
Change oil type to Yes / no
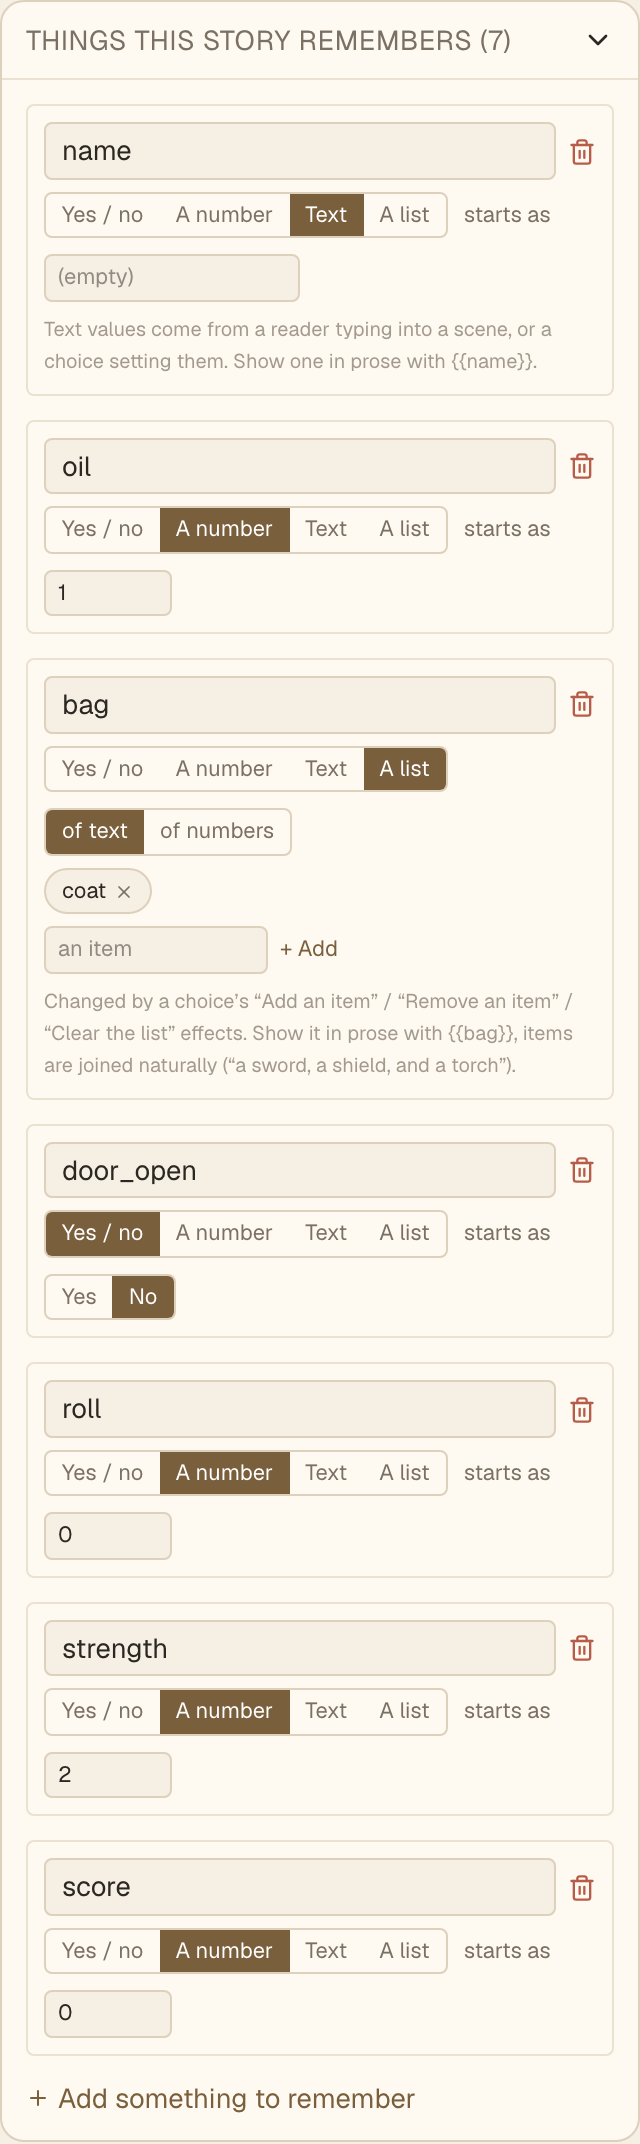click(102, 529)
